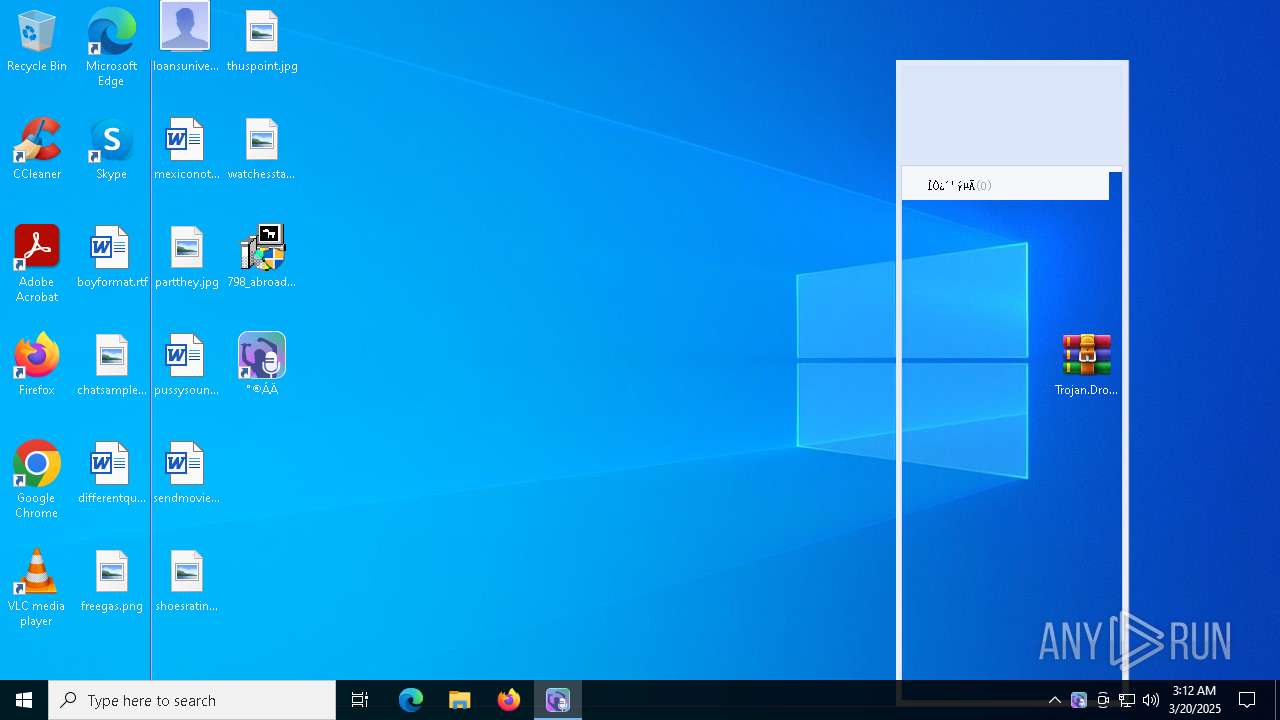
Task: Open the Windows Start menu
Action: pyautogui.click(x=24, y=700)
